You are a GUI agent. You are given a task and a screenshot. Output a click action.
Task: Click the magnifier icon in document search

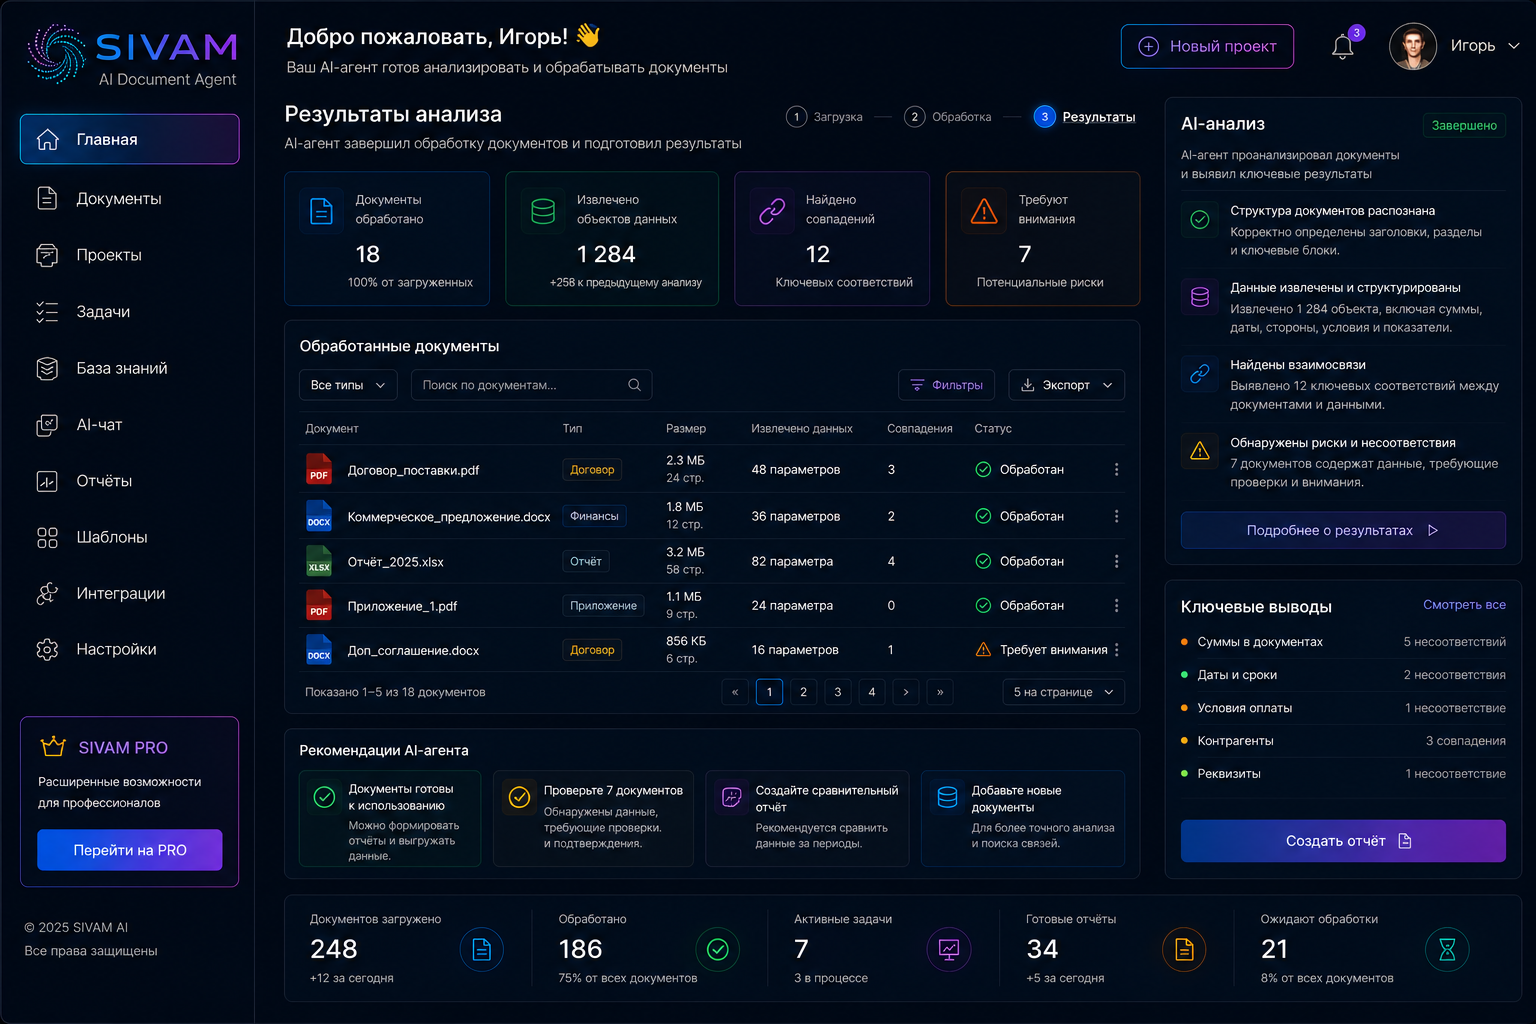click(634, 385)
